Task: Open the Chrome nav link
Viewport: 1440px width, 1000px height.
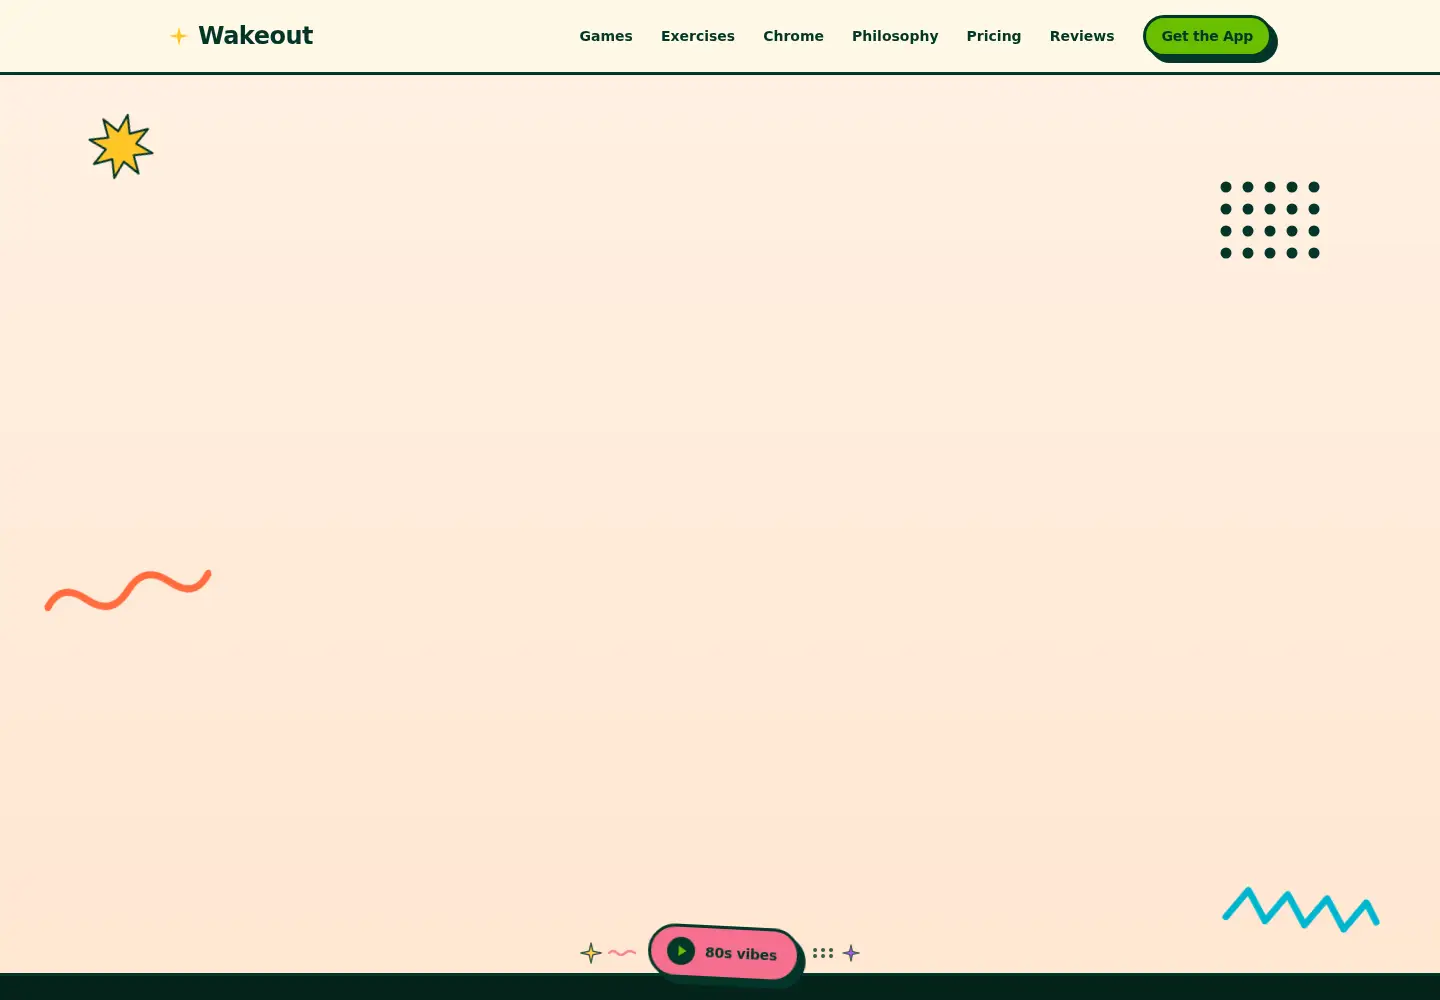Action: coord(793,36)
